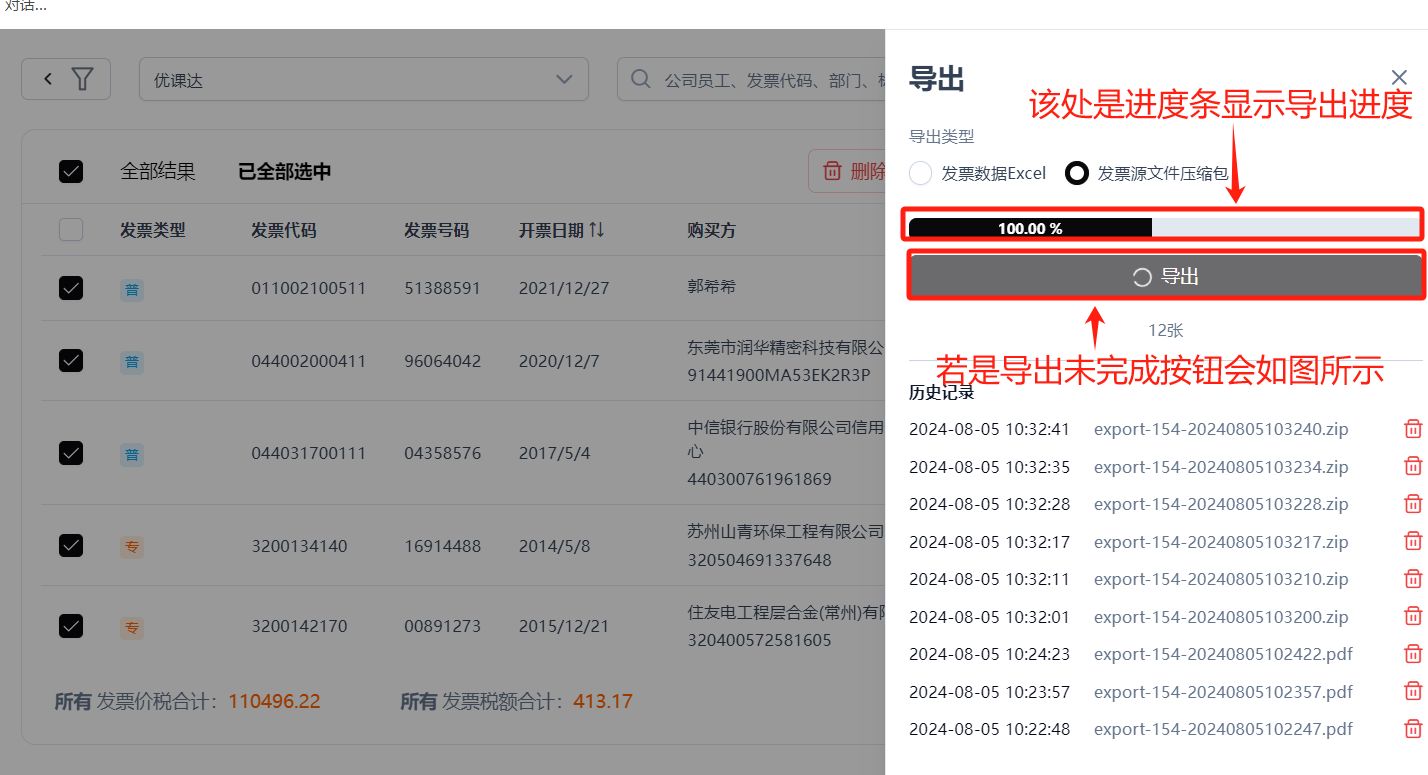The width and height of the screenshot is (1428, 775).
Task: Uncheck invoice 011002100511 row checkbox
Action: coord(71,288)
